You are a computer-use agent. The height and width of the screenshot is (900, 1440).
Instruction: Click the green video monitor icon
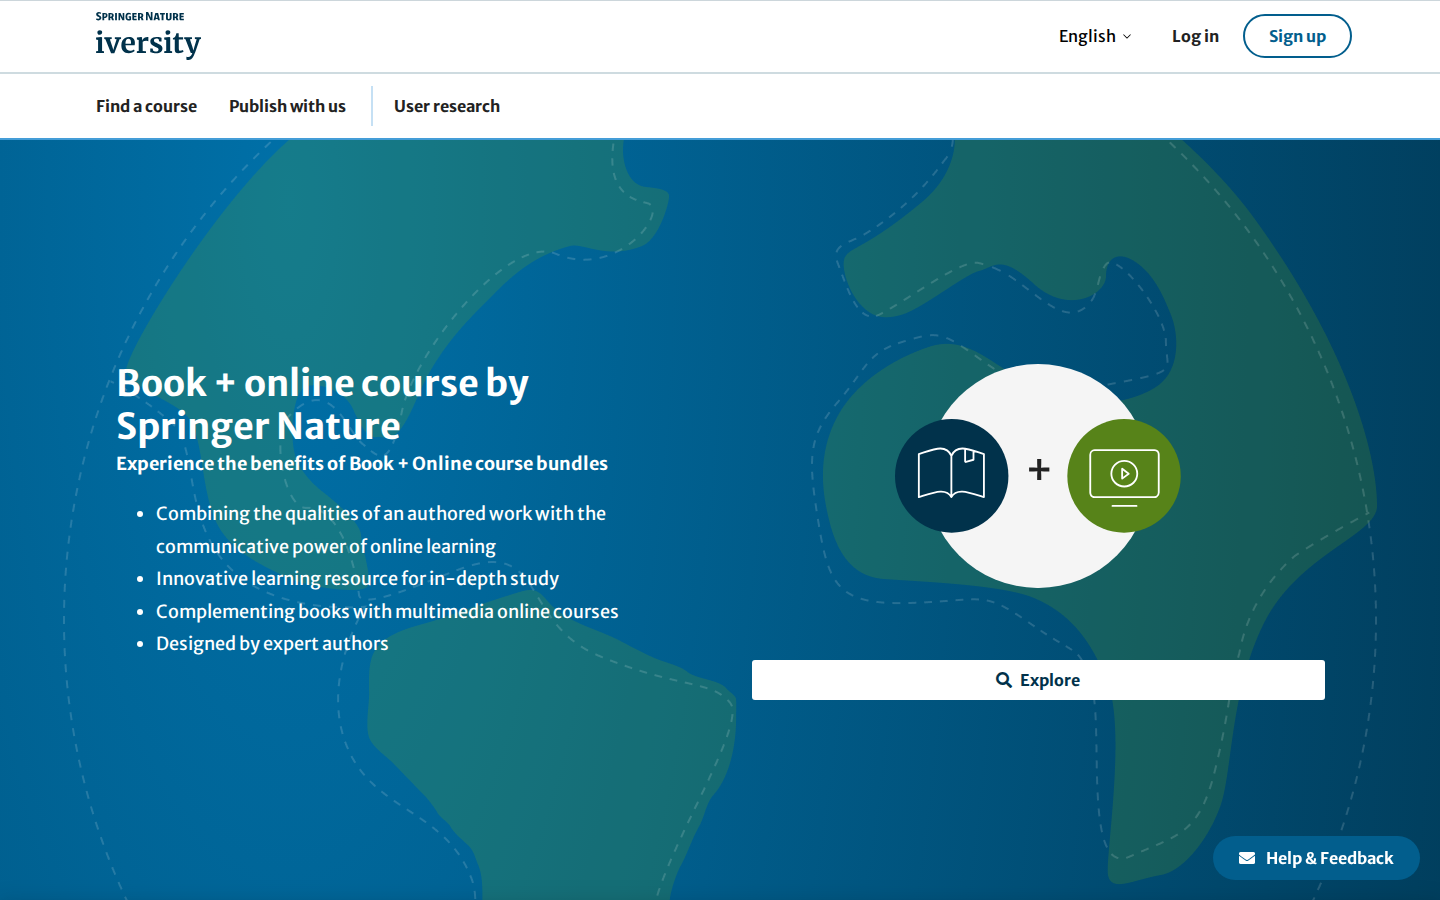click(1124, 476)
